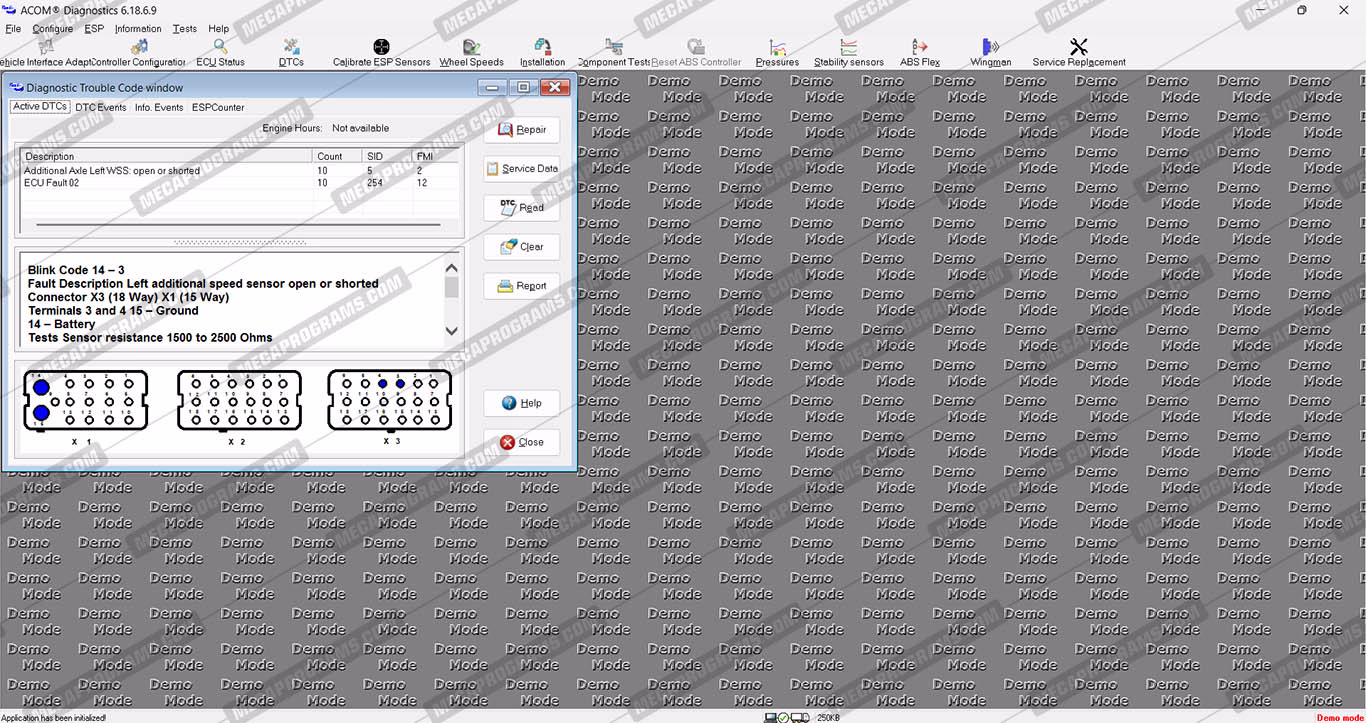Open the Tests menu

point(184,29)
